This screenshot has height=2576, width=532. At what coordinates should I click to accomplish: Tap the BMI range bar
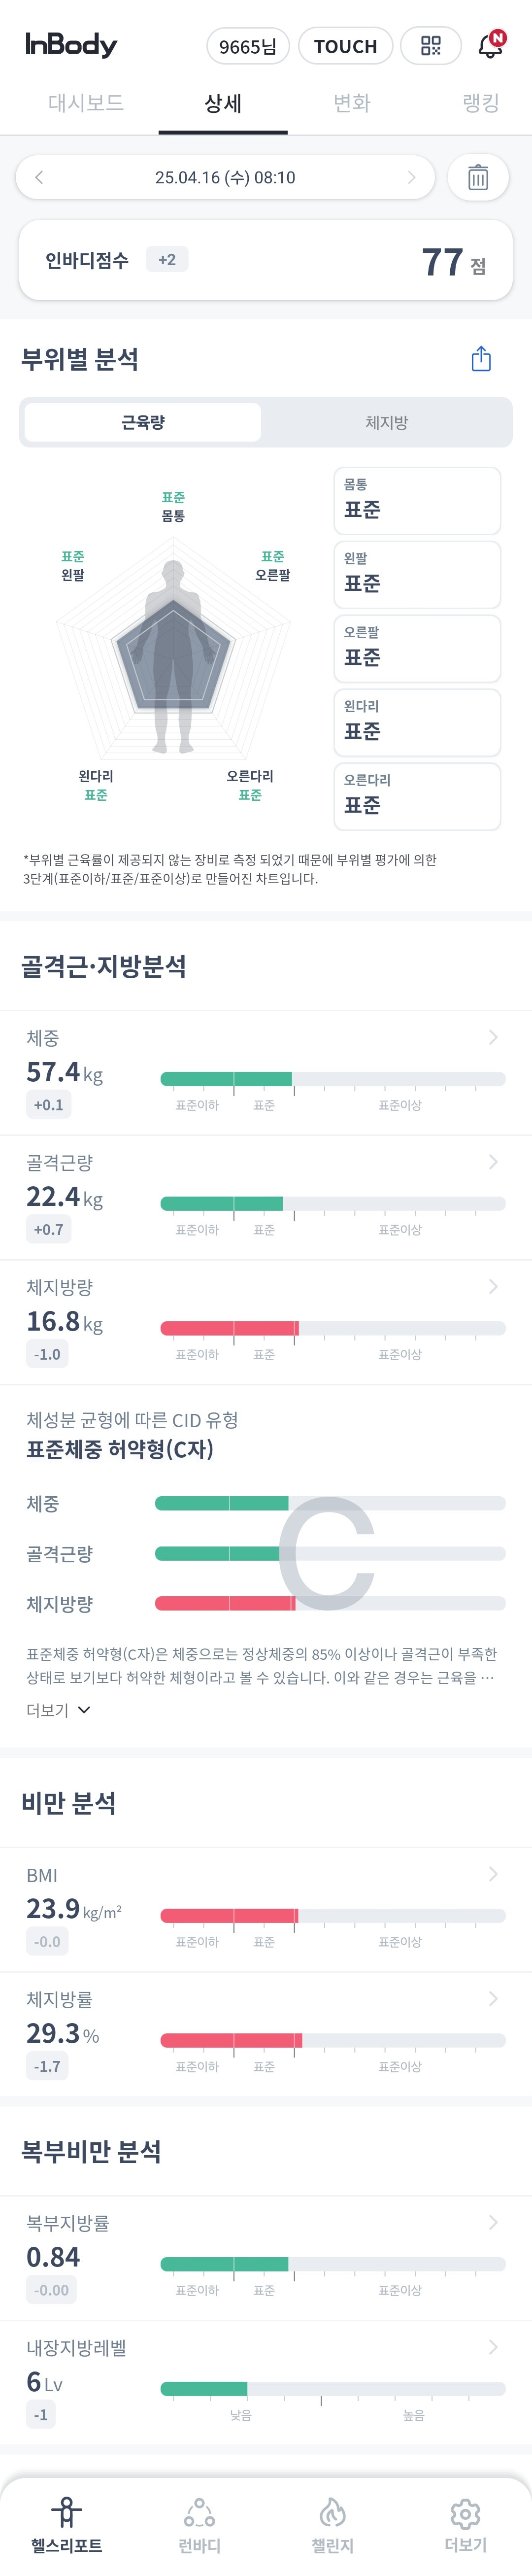332,1916
